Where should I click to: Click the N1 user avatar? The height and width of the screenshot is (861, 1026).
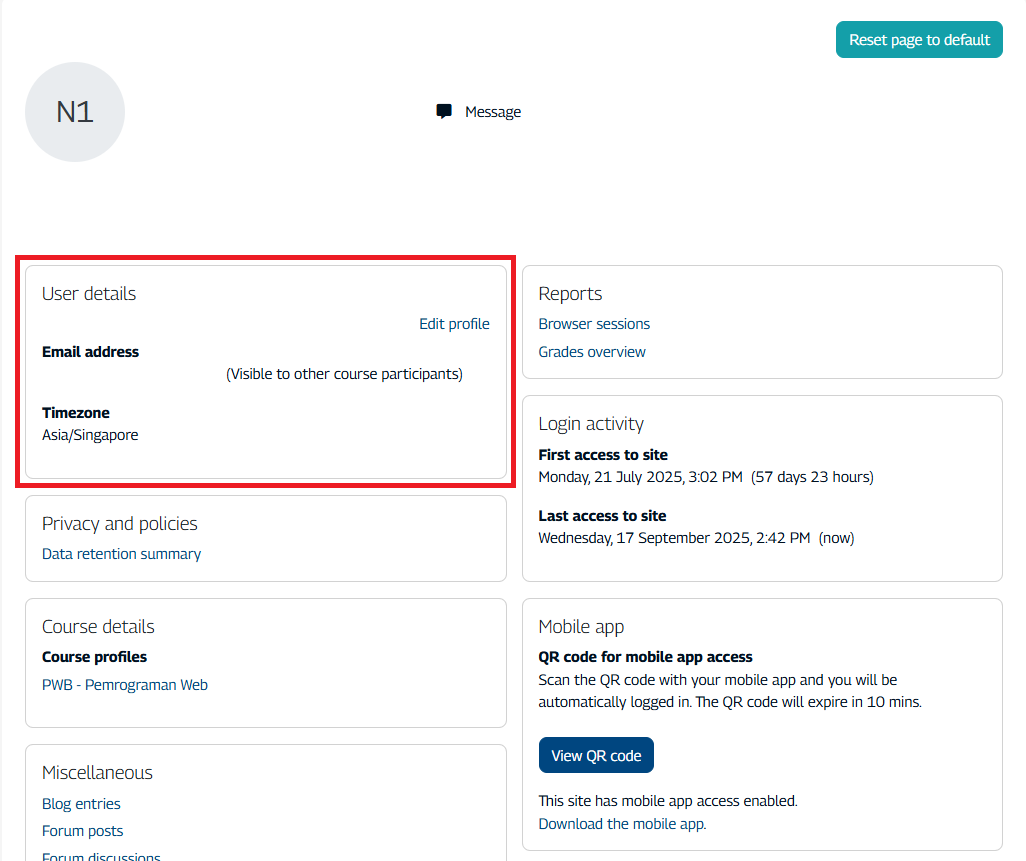tap(75, 112)
